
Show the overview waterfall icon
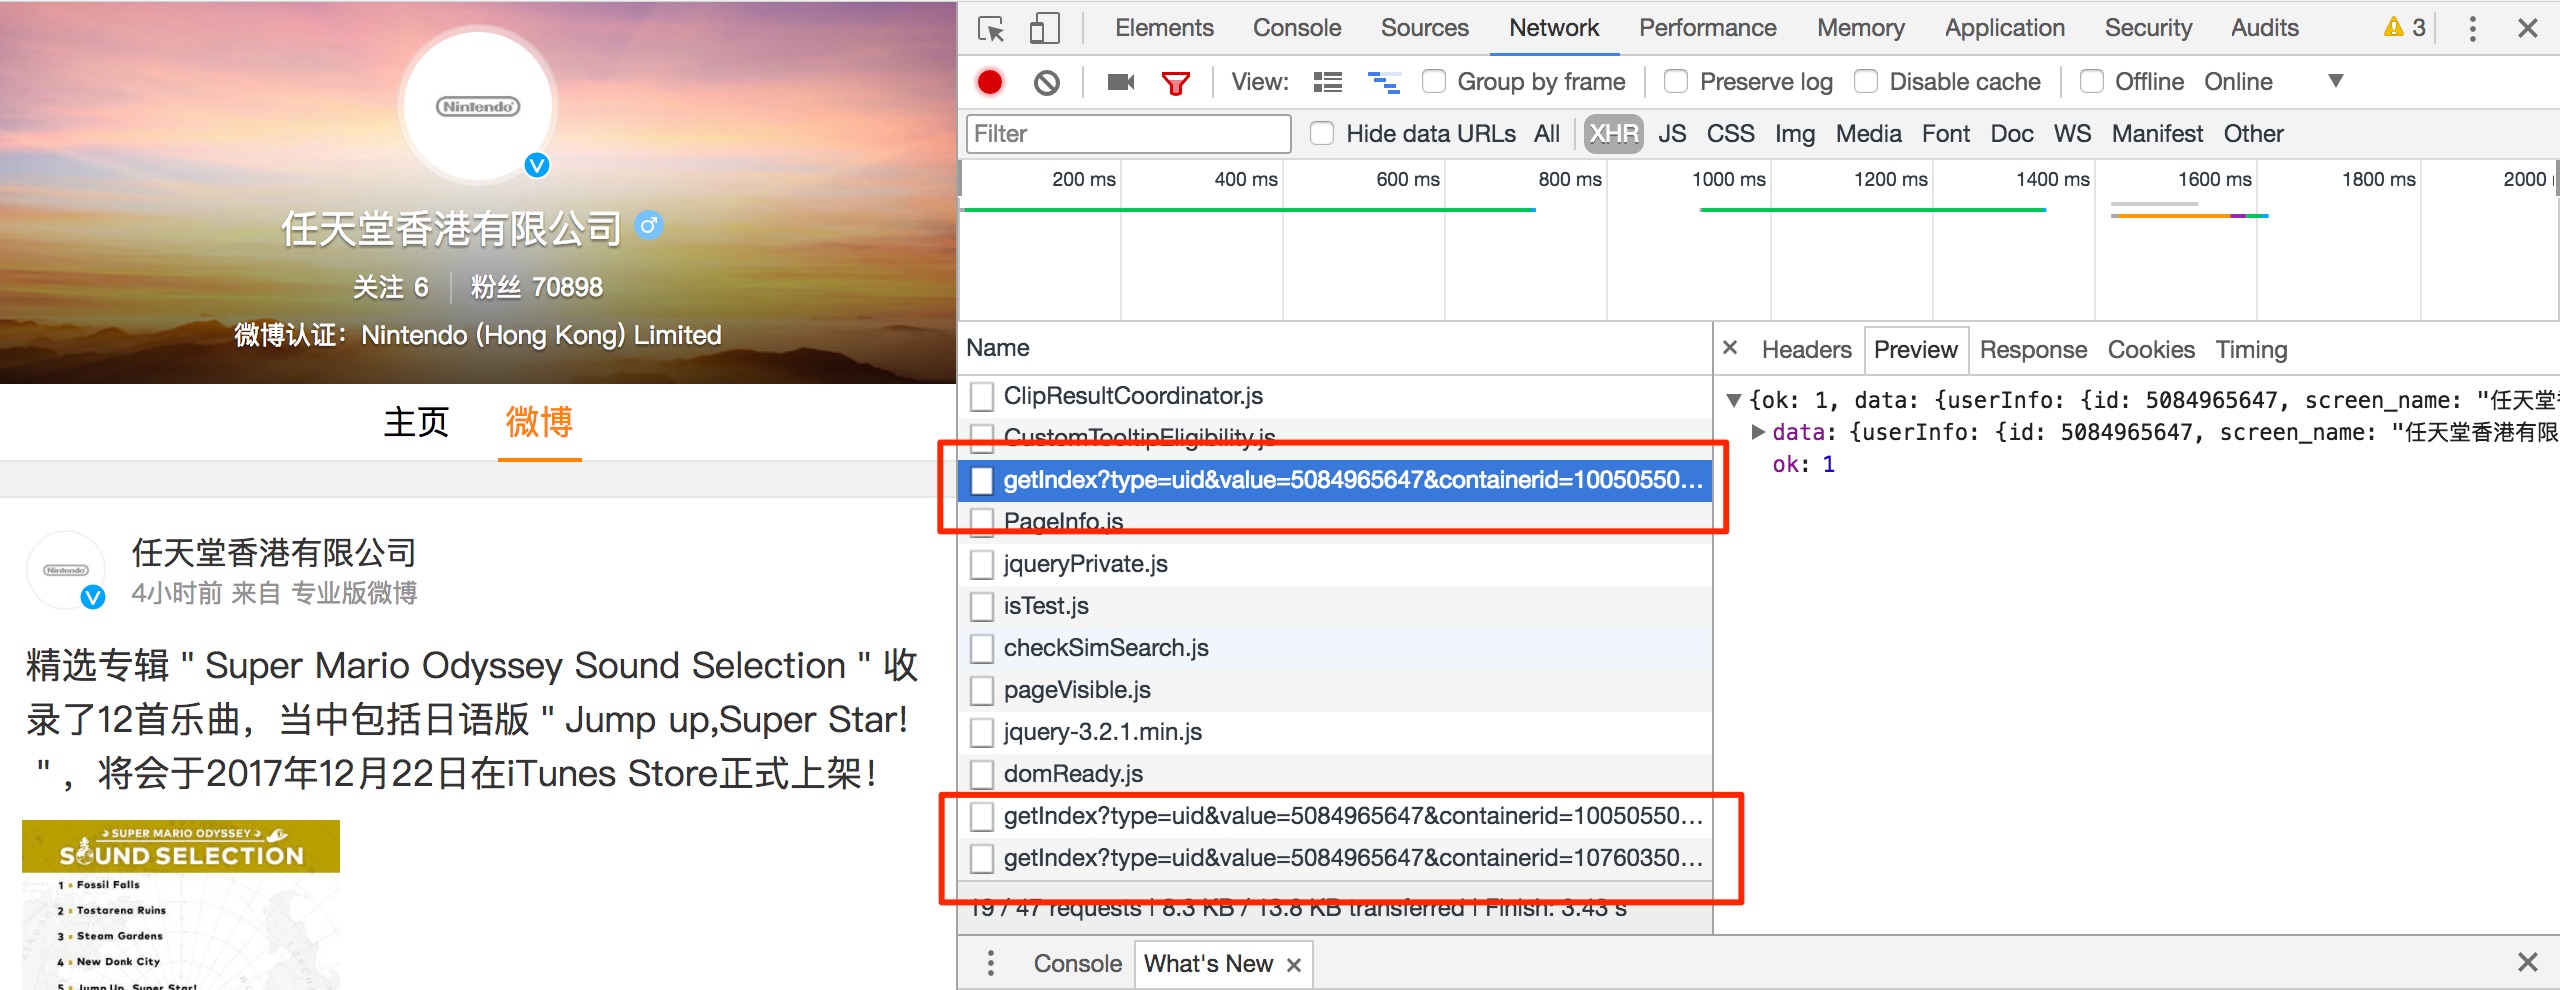1384,82
